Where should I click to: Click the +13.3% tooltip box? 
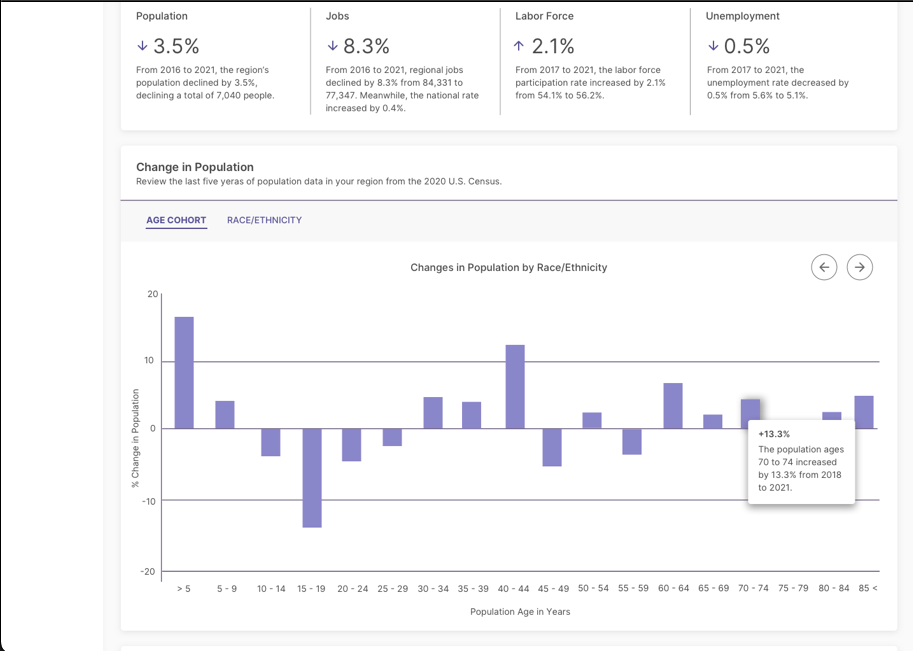(x=801, y=462)
